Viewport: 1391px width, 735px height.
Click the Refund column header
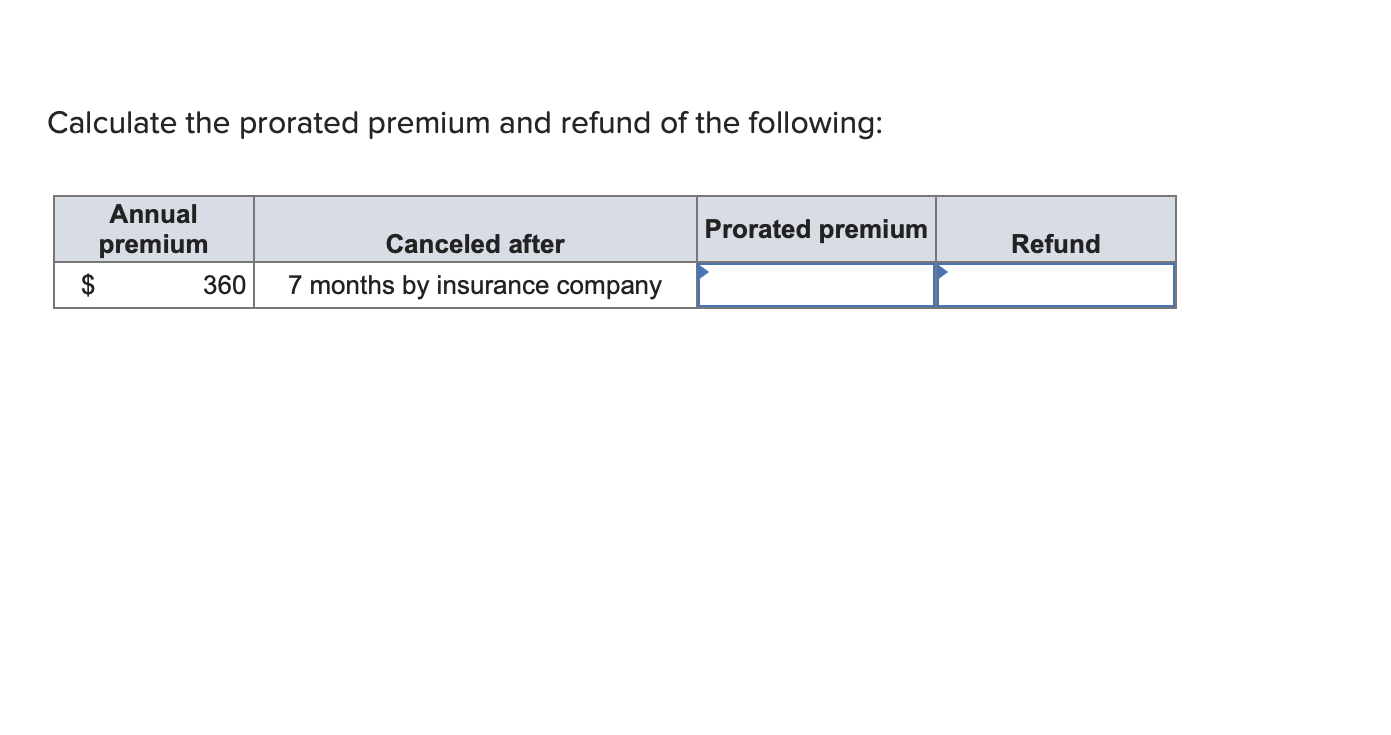1055,243
